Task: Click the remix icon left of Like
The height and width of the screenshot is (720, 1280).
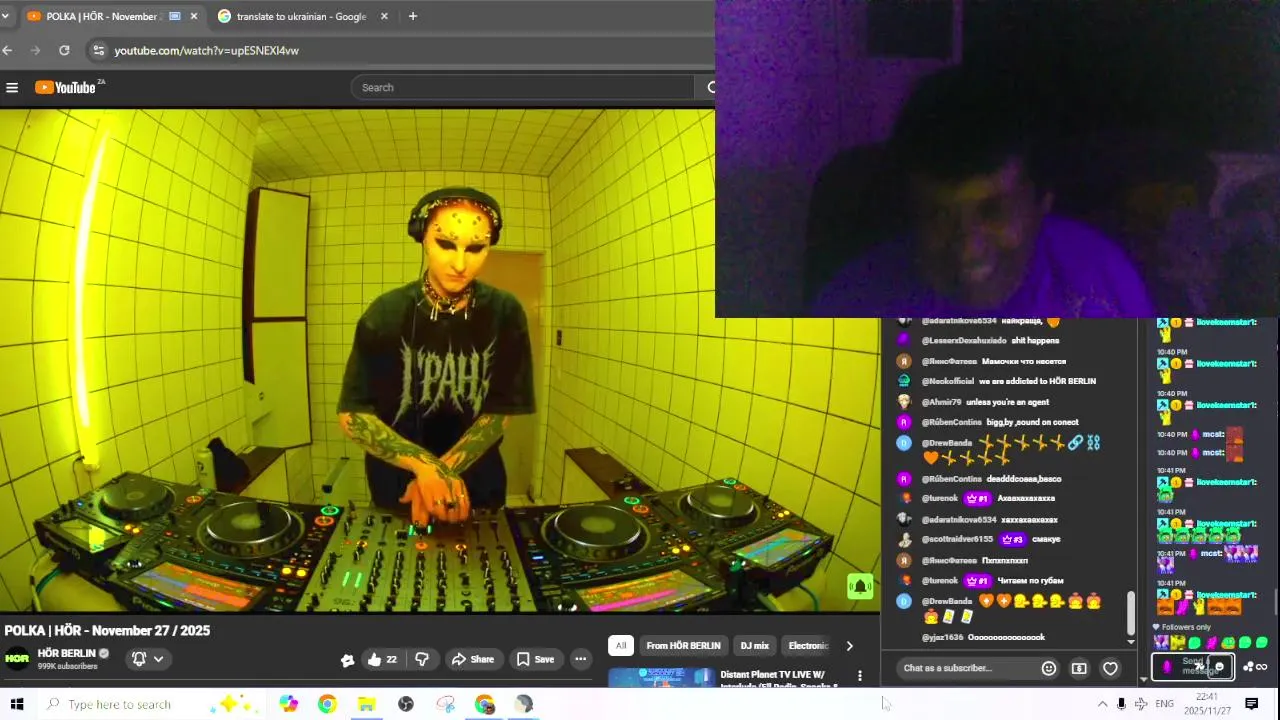Action: [x=347, y=660]
